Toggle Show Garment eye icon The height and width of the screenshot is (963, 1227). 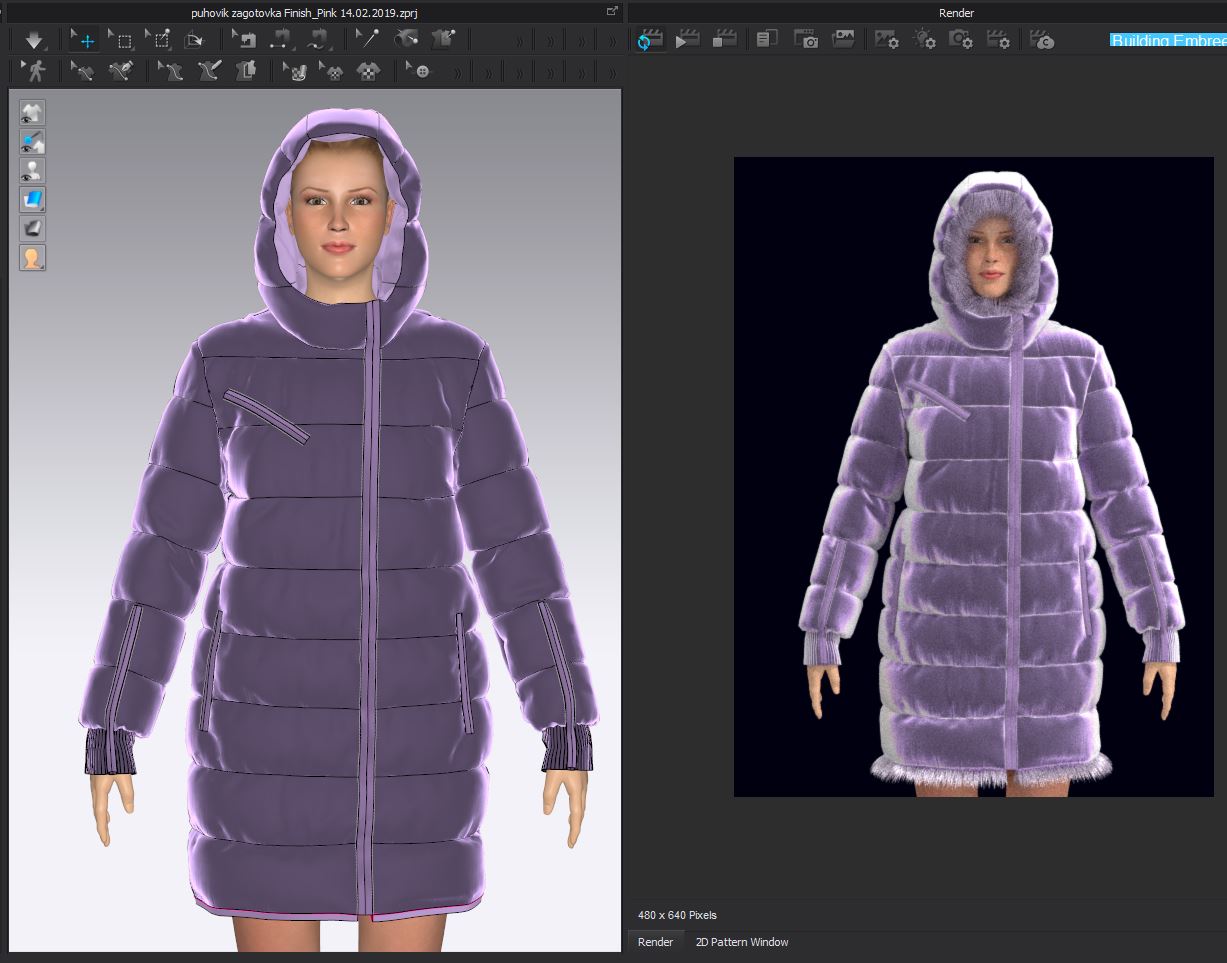(33, 113)
